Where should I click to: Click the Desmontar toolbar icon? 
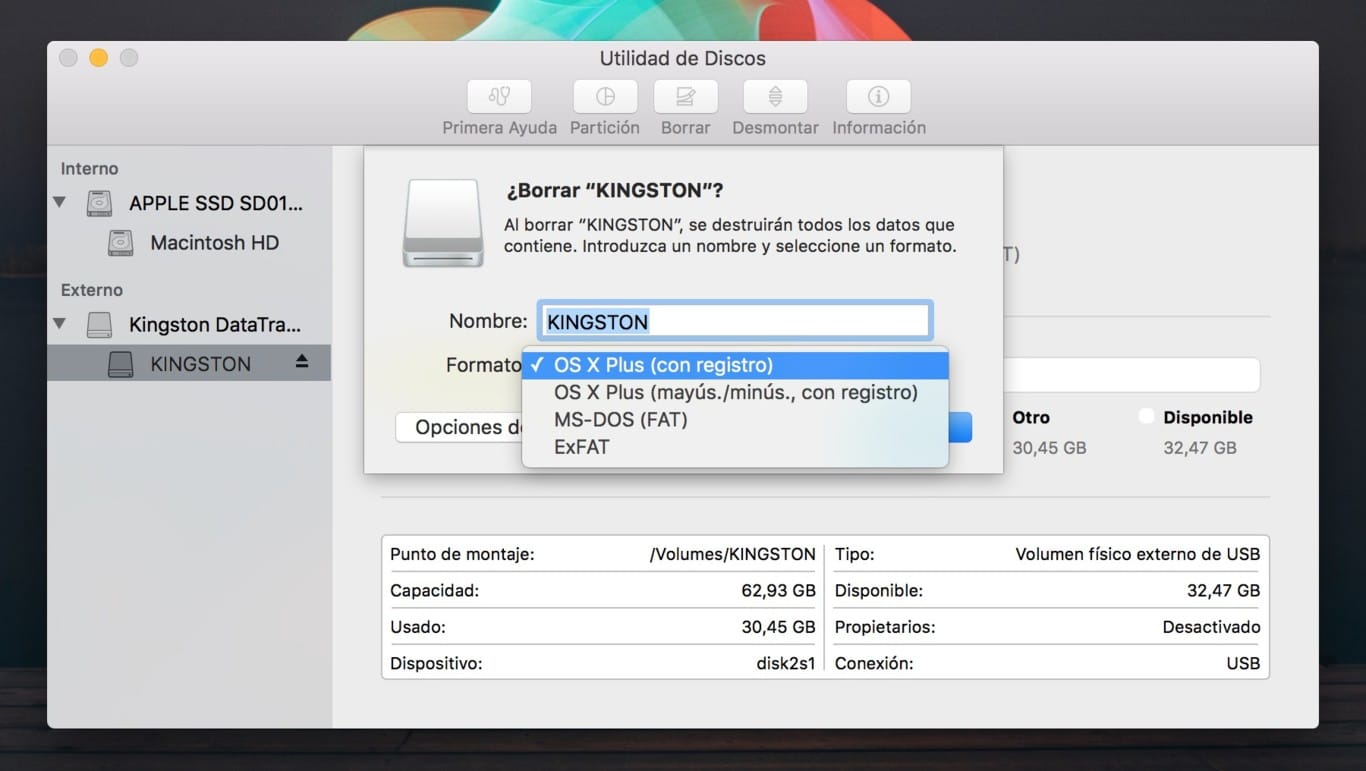point(775,97)
